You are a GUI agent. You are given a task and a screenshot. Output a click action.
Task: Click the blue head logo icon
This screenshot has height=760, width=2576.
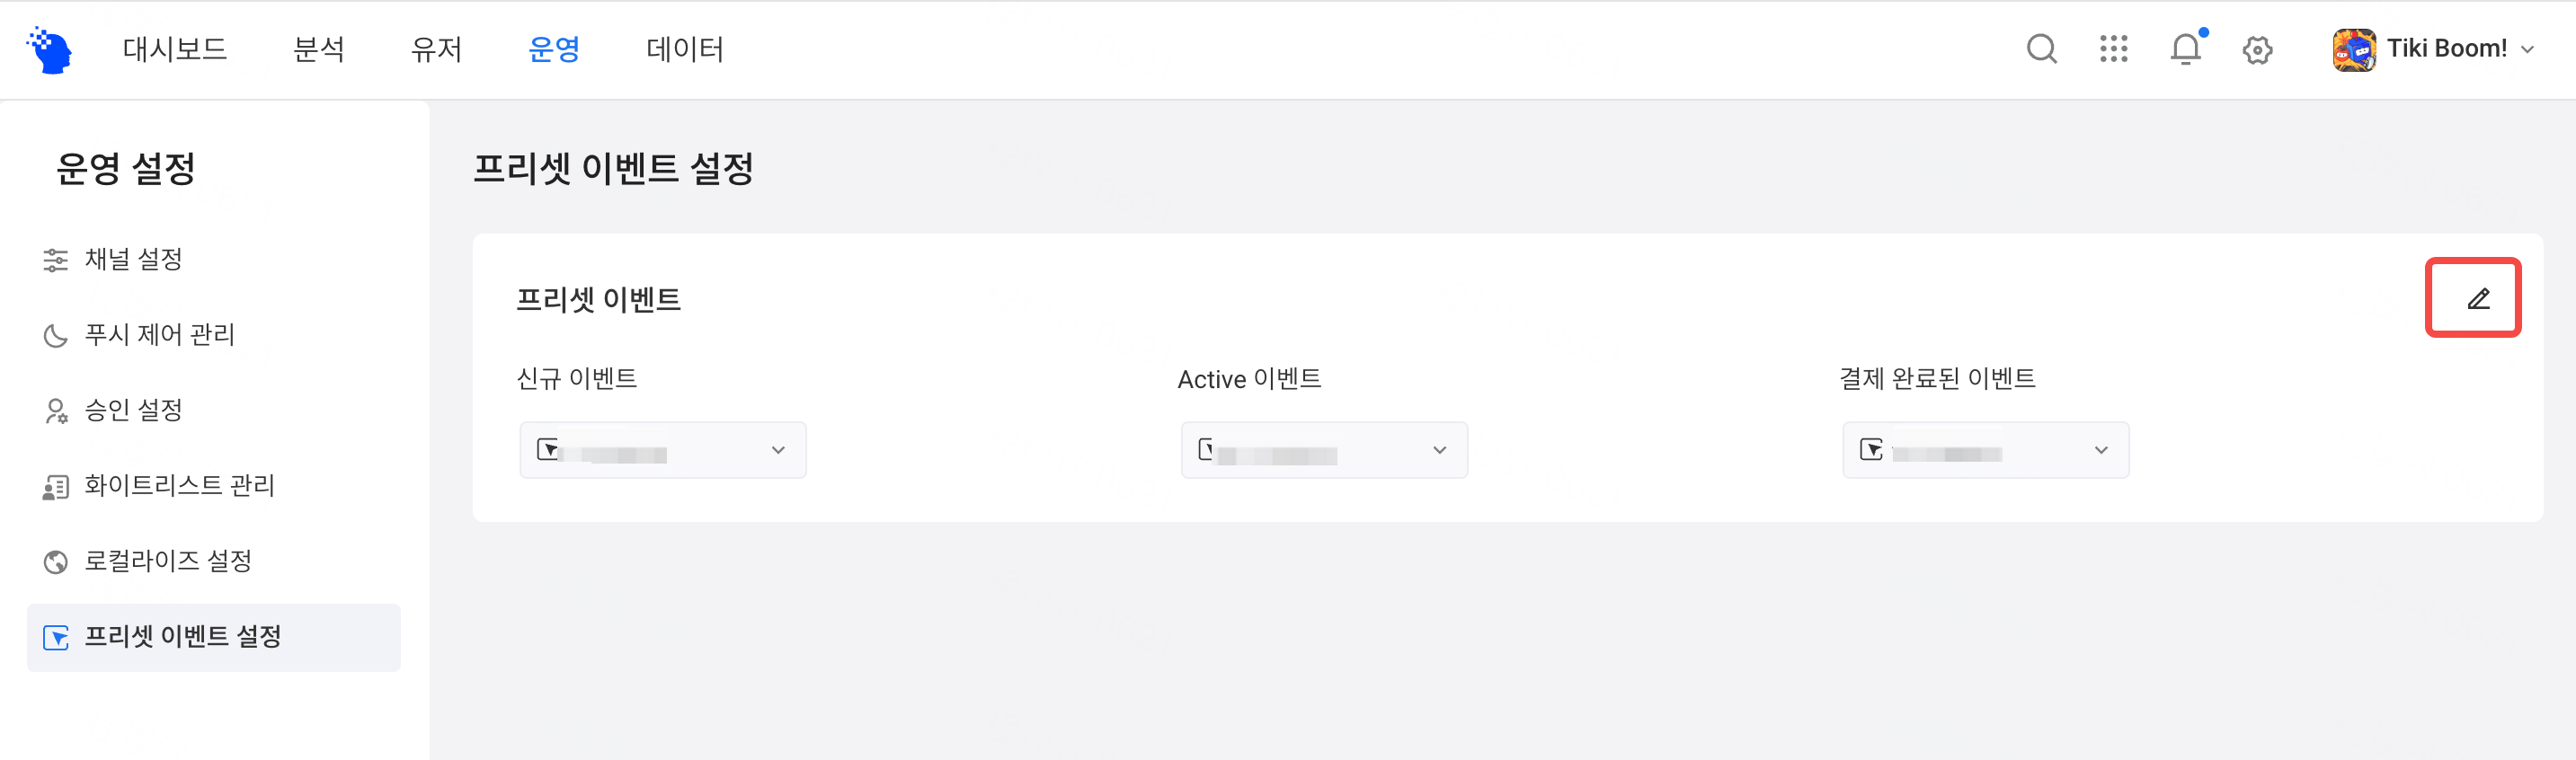[x=50, y=50]
